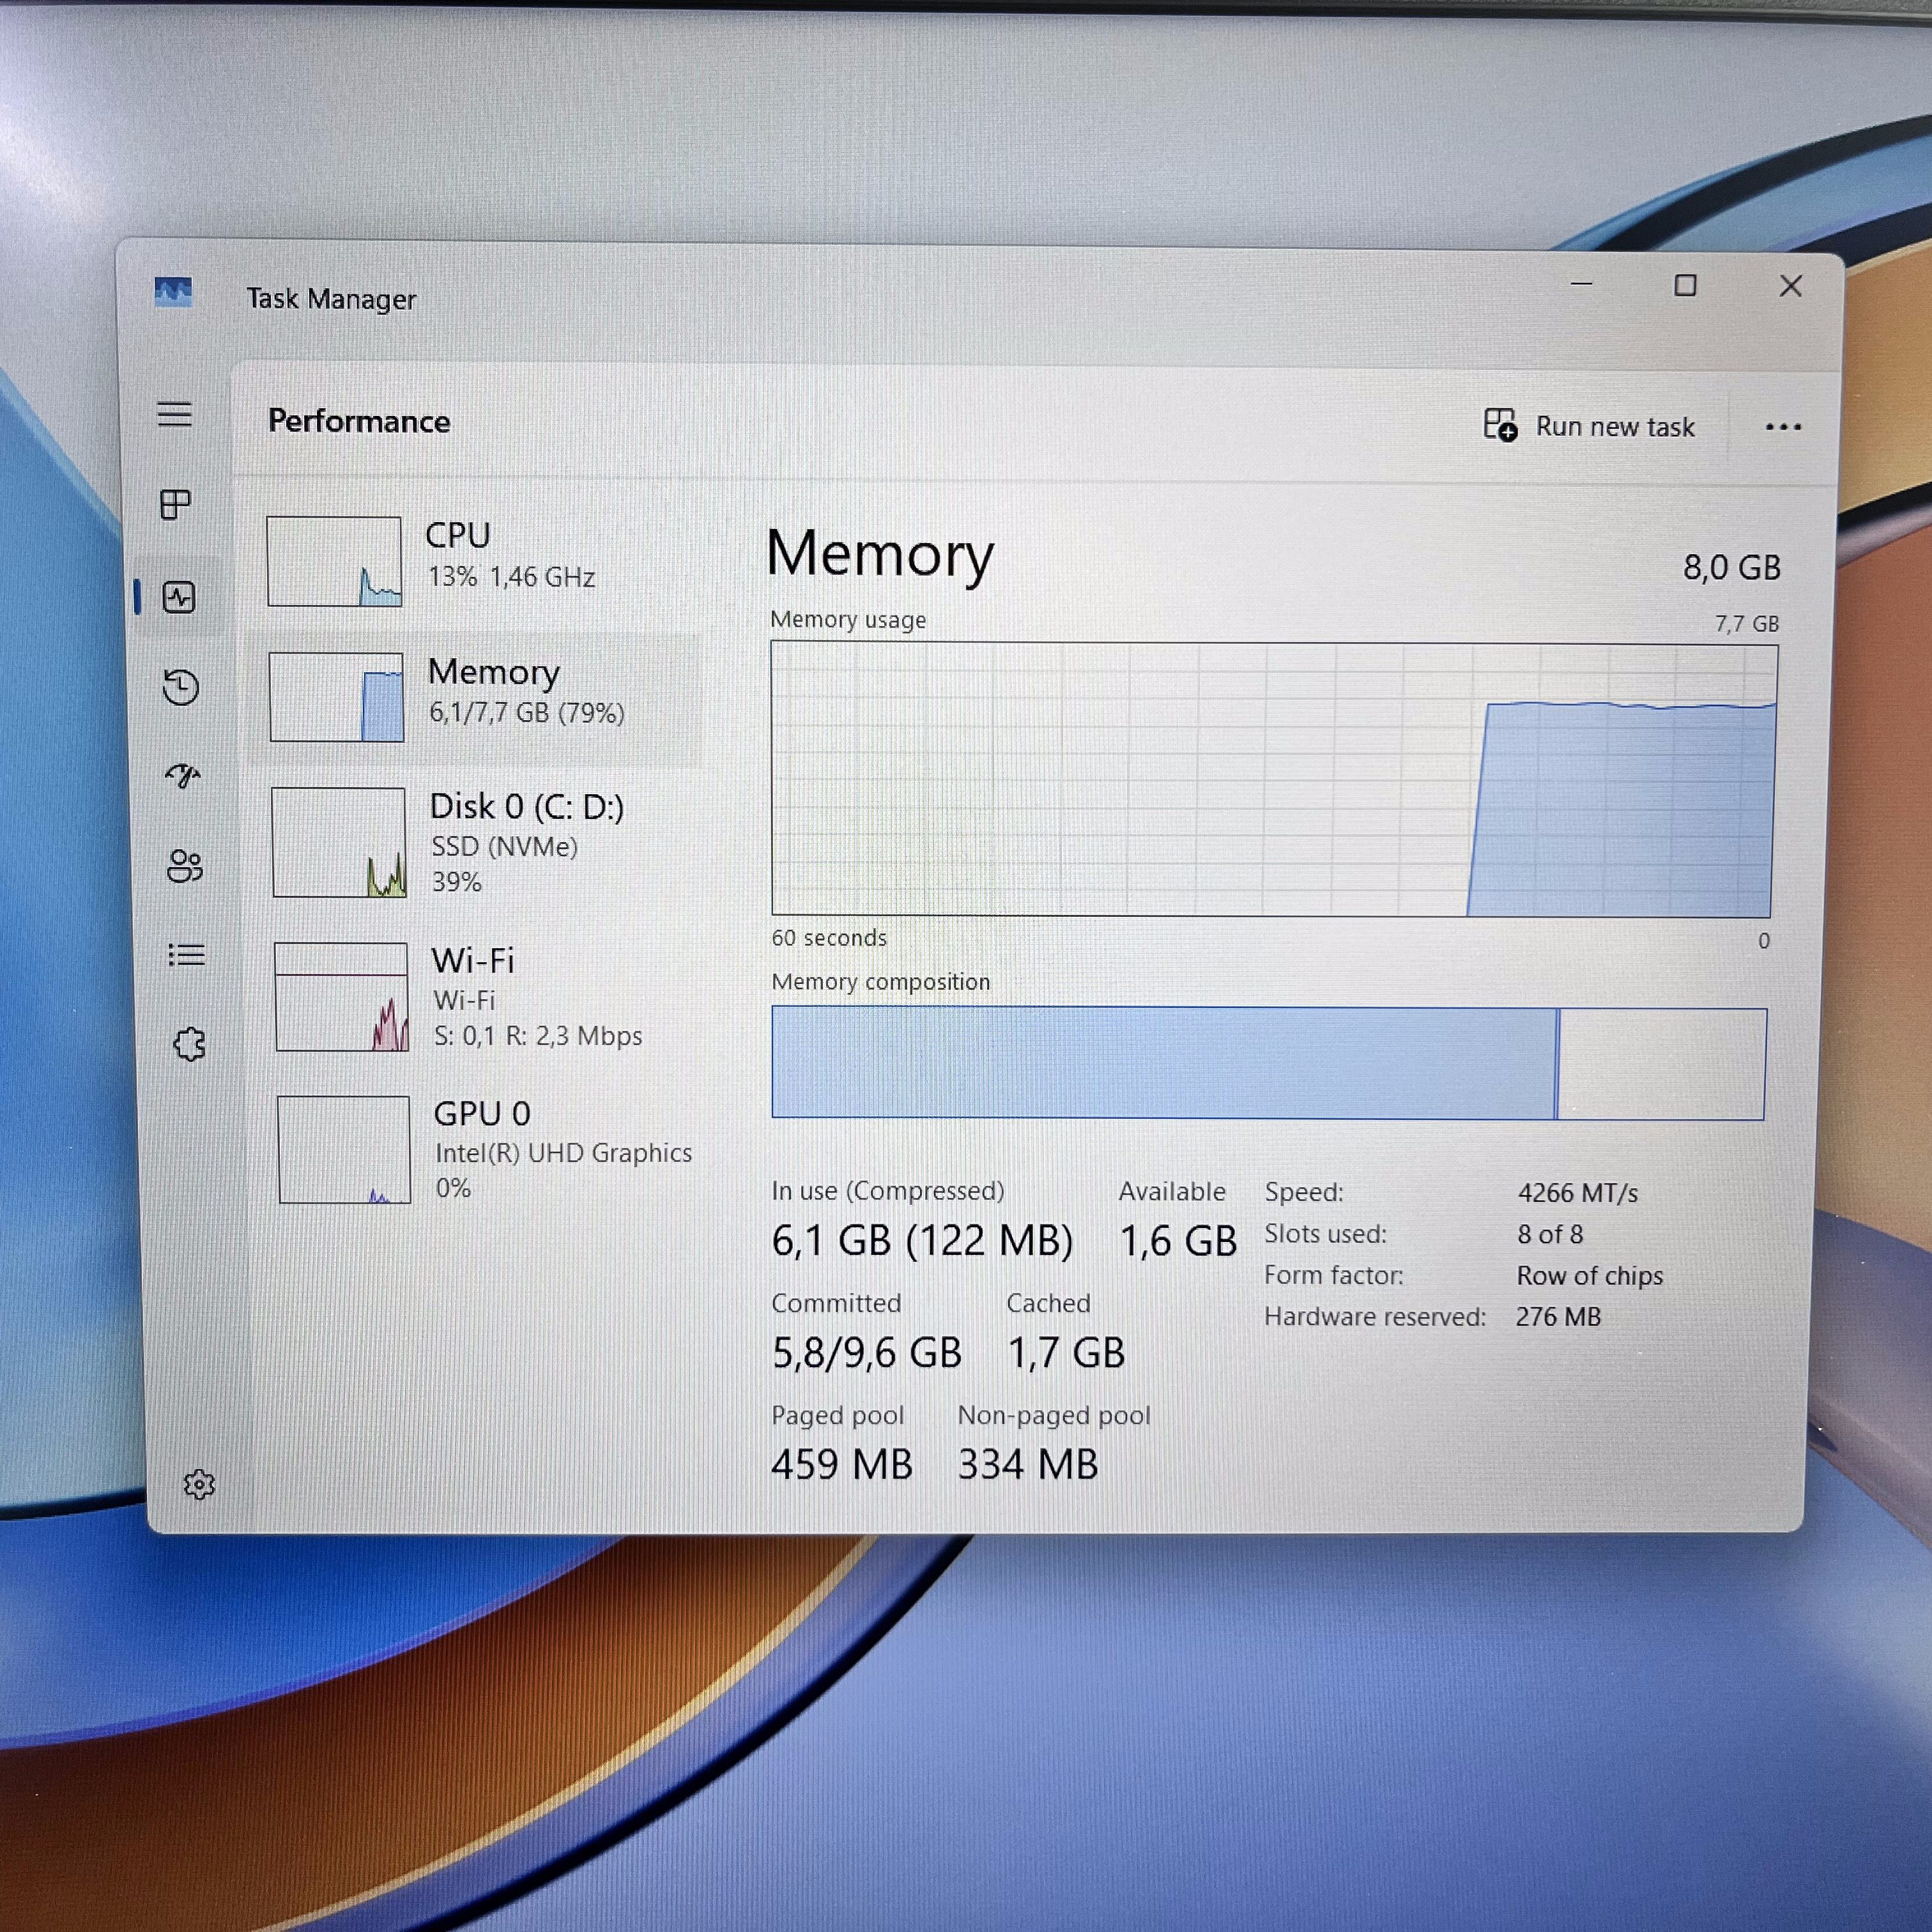Select the CPU performance entry
Screen dimensions: 1932x1932
480,560
